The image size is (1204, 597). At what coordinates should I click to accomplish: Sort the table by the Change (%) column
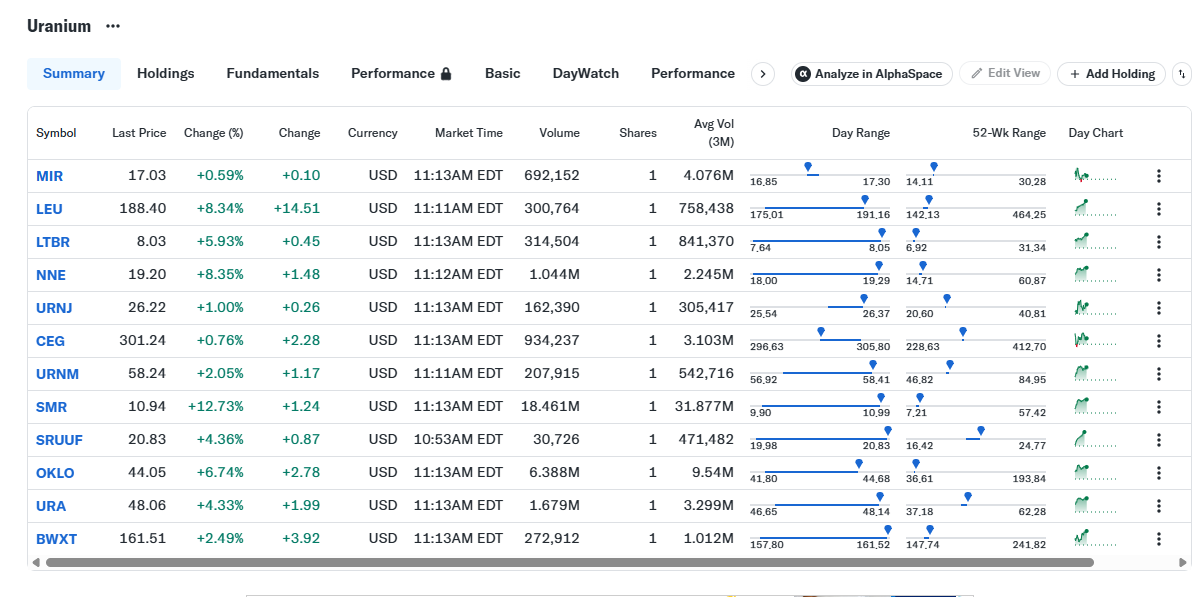[x=214, y=133]
